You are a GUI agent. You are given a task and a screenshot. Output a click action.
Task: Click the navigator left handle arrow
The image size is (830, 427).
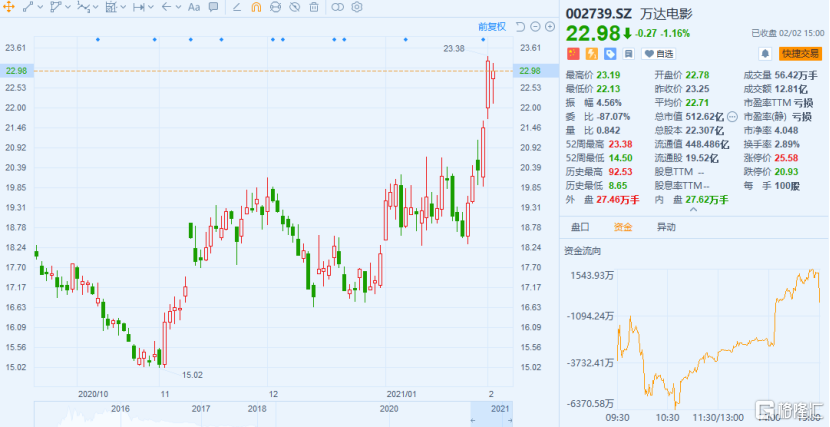click(473, 421)
